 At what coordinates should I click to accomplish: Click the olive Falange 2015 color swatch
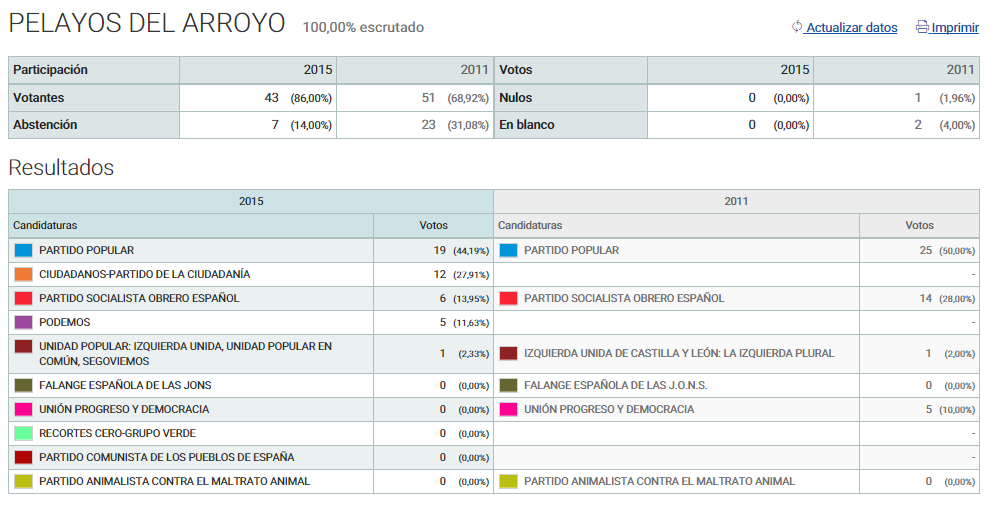(23, 385)
